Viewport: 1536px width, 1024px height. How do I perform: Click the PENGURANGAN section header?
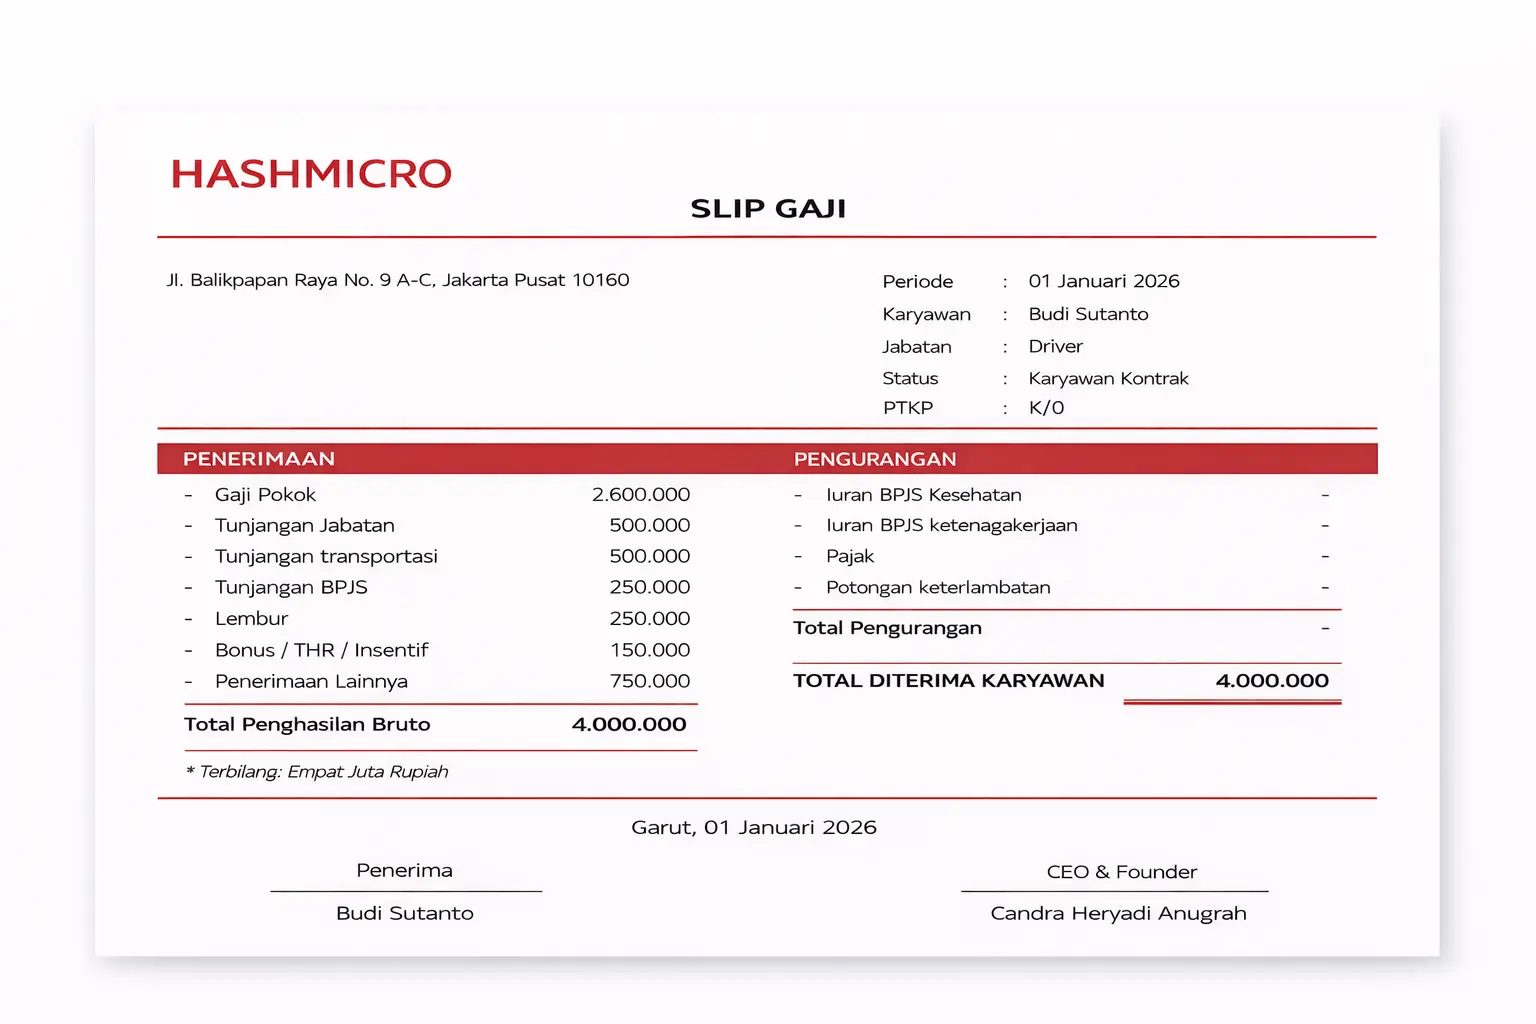(875, 458)
